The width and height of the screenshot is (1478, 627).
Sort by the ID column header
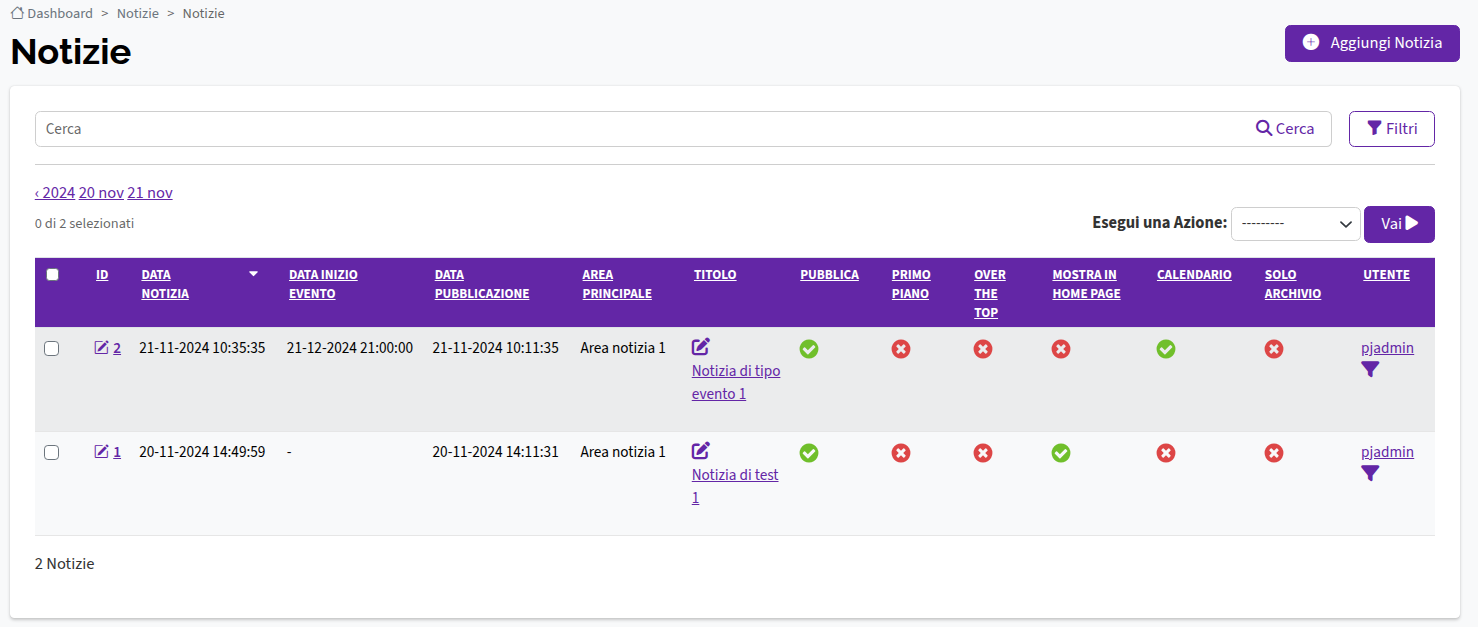[x=102, y=275]
